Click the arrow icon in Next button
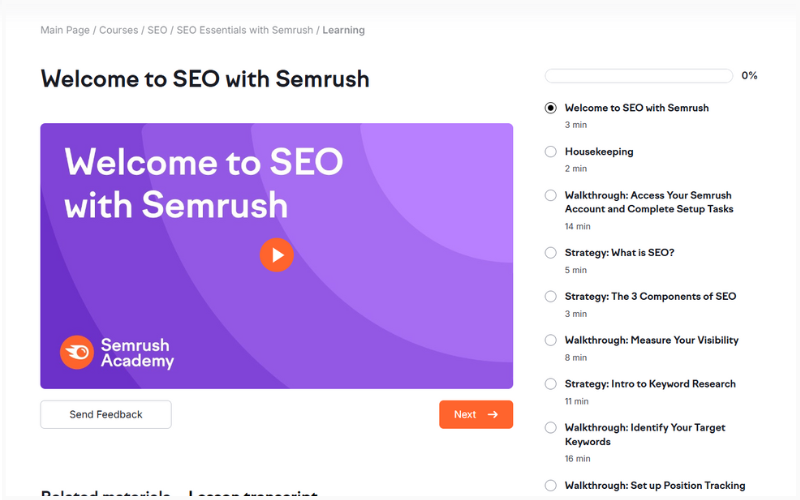Screen dimensions: 800x500 [492, 414]
